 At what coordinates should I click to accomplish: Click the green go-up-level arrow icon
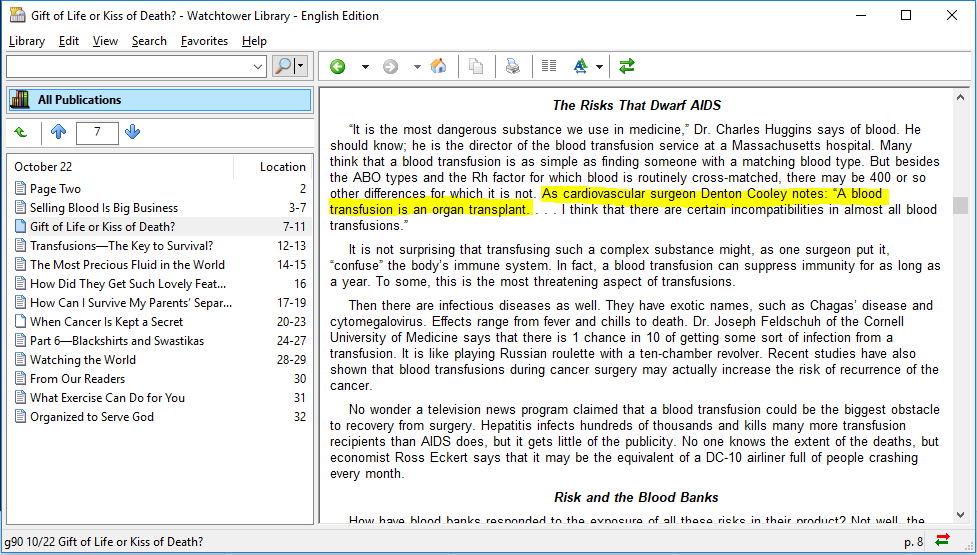[x=21, y=132]
